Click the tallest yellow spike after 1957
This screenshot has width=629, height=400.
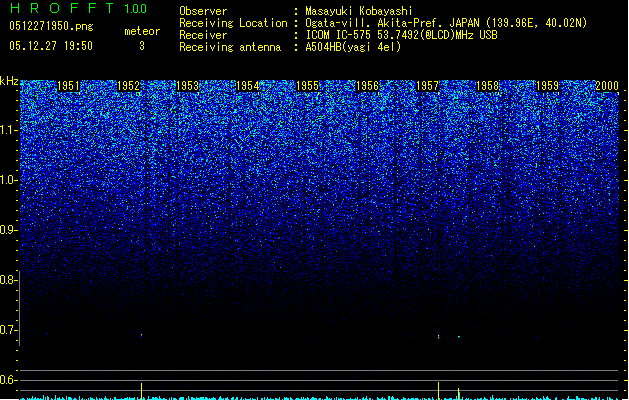pyautogui.click(x=438, y=391)
